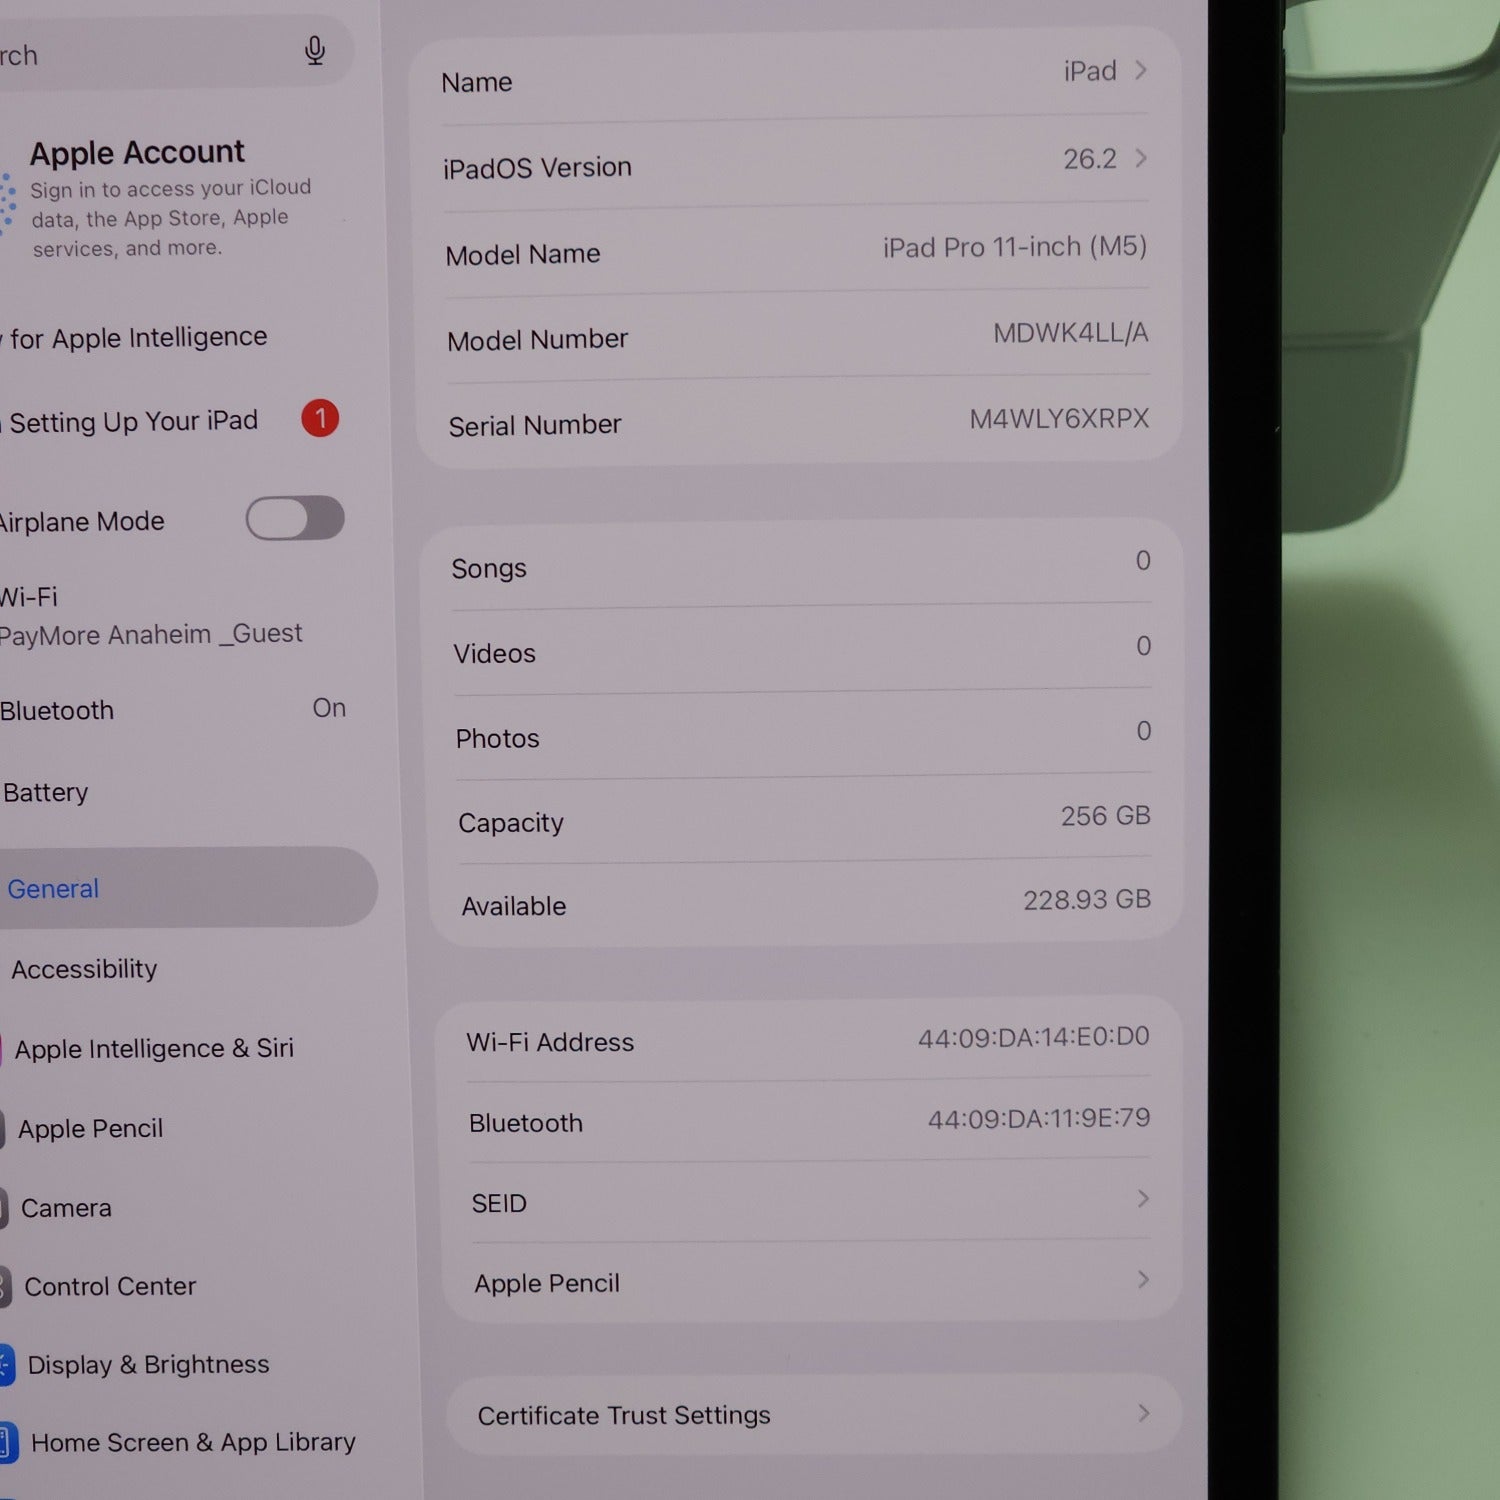Tap Apple Account sign-in link
The height and width of the screenshot is (1500, 1500).
coord(170,200)
